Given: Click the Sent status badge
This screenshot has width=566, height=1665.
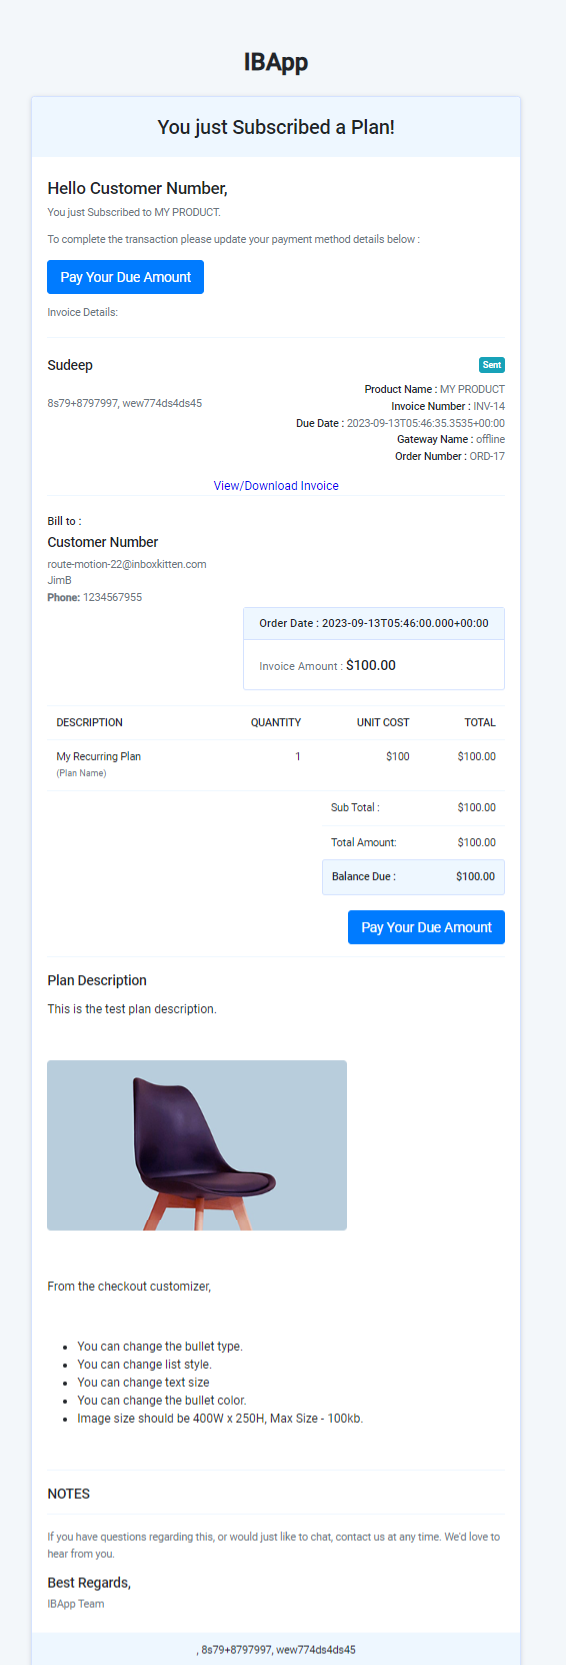Looking at the screenshot, I should click(x=492, y=365).
